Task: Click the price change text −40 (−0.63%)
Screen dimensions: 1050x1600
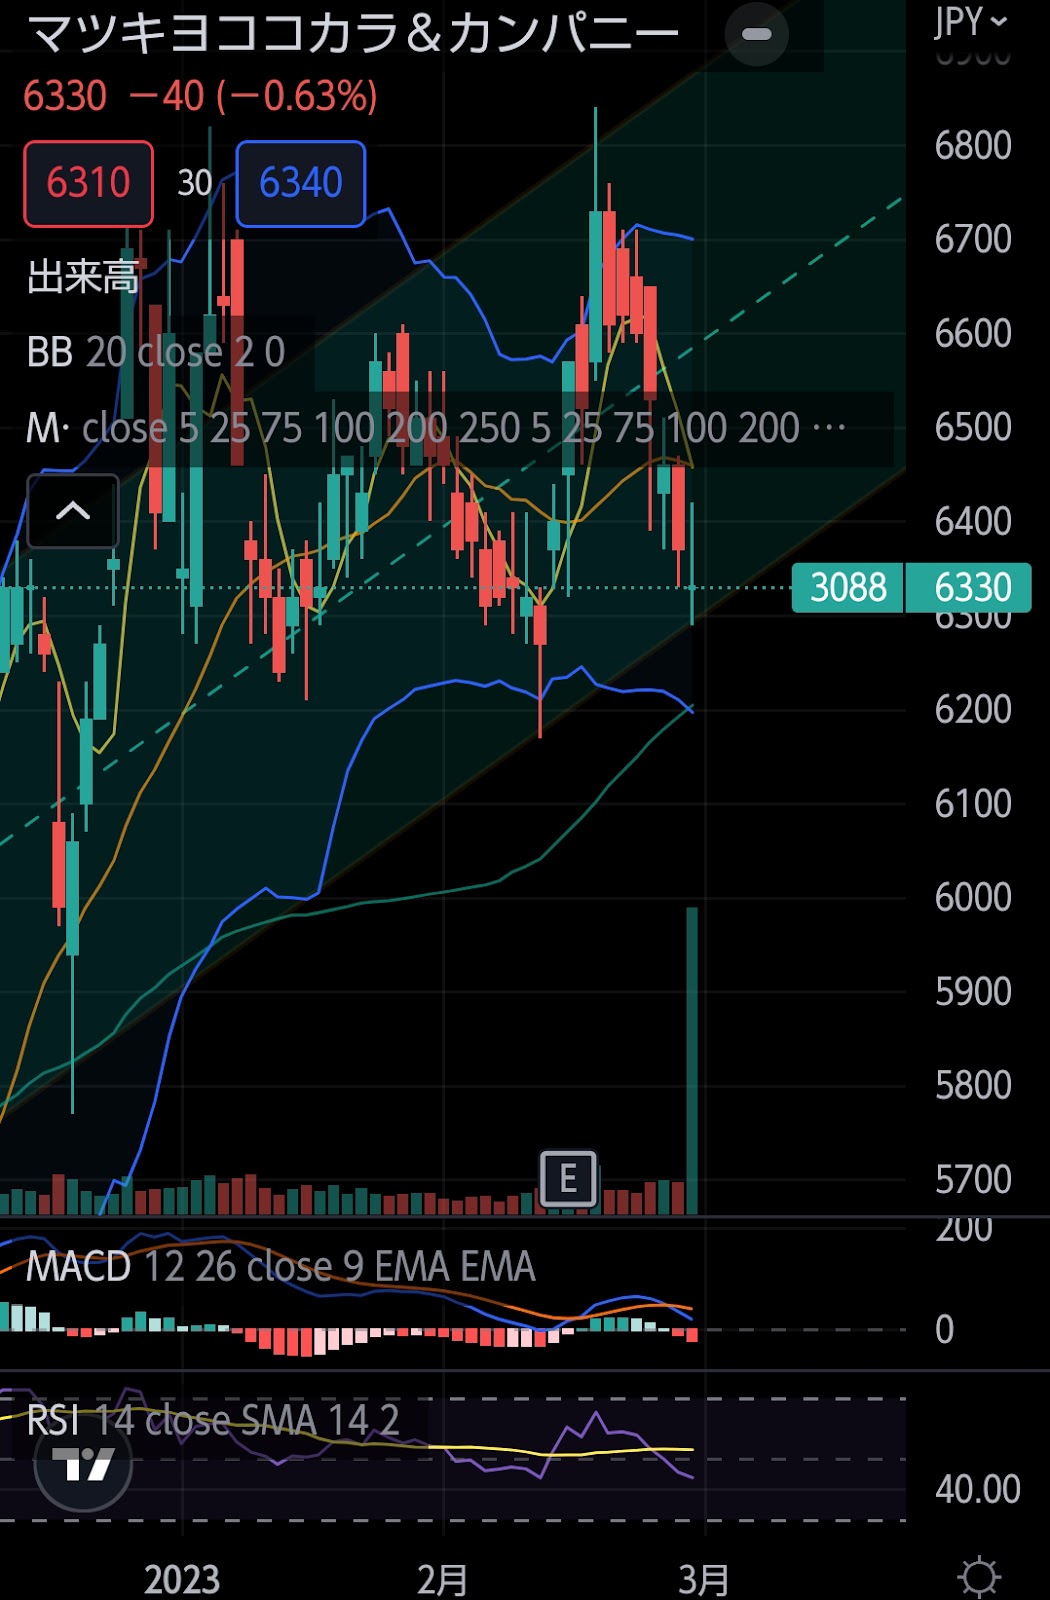Action: point(254,96)
